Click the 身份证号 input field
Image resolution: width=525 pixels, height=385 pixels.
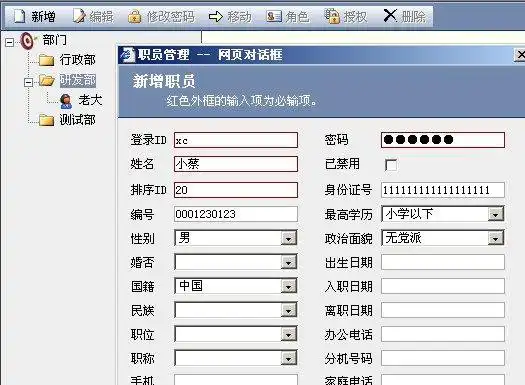pyautogui.click(x=443, y=190)
